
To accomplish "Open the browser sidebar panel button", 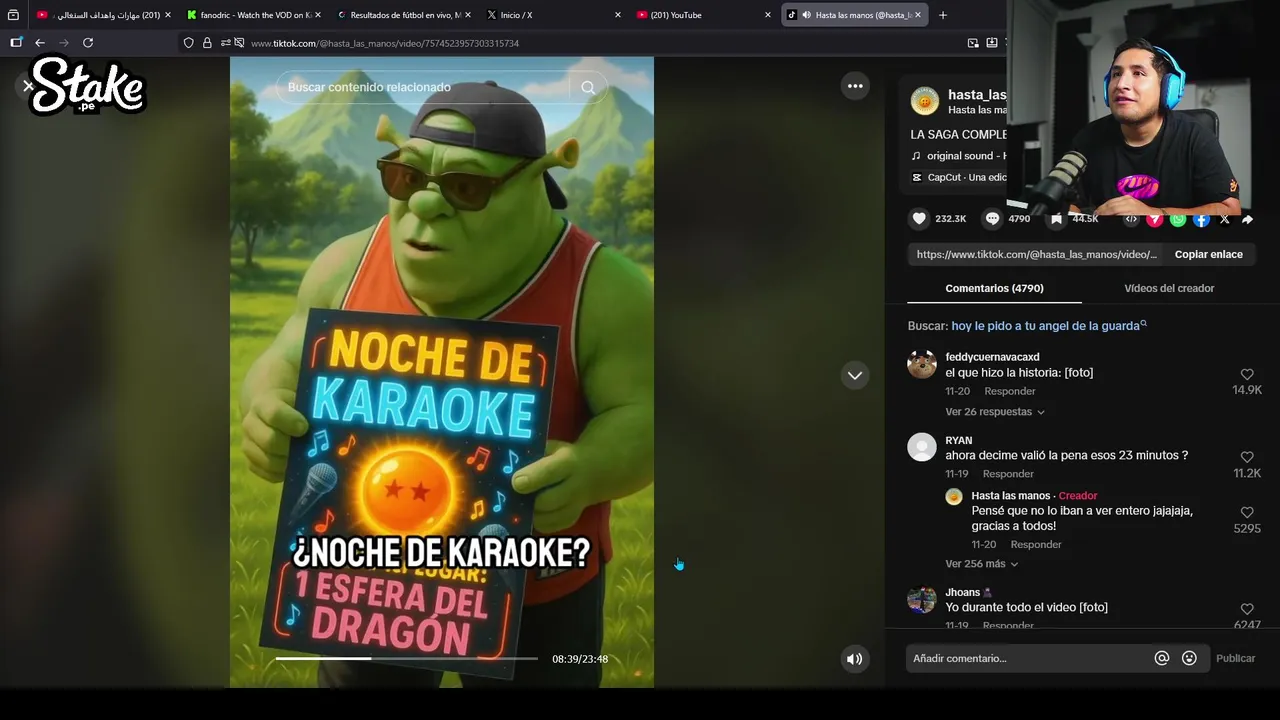I will tap(16, 43).
